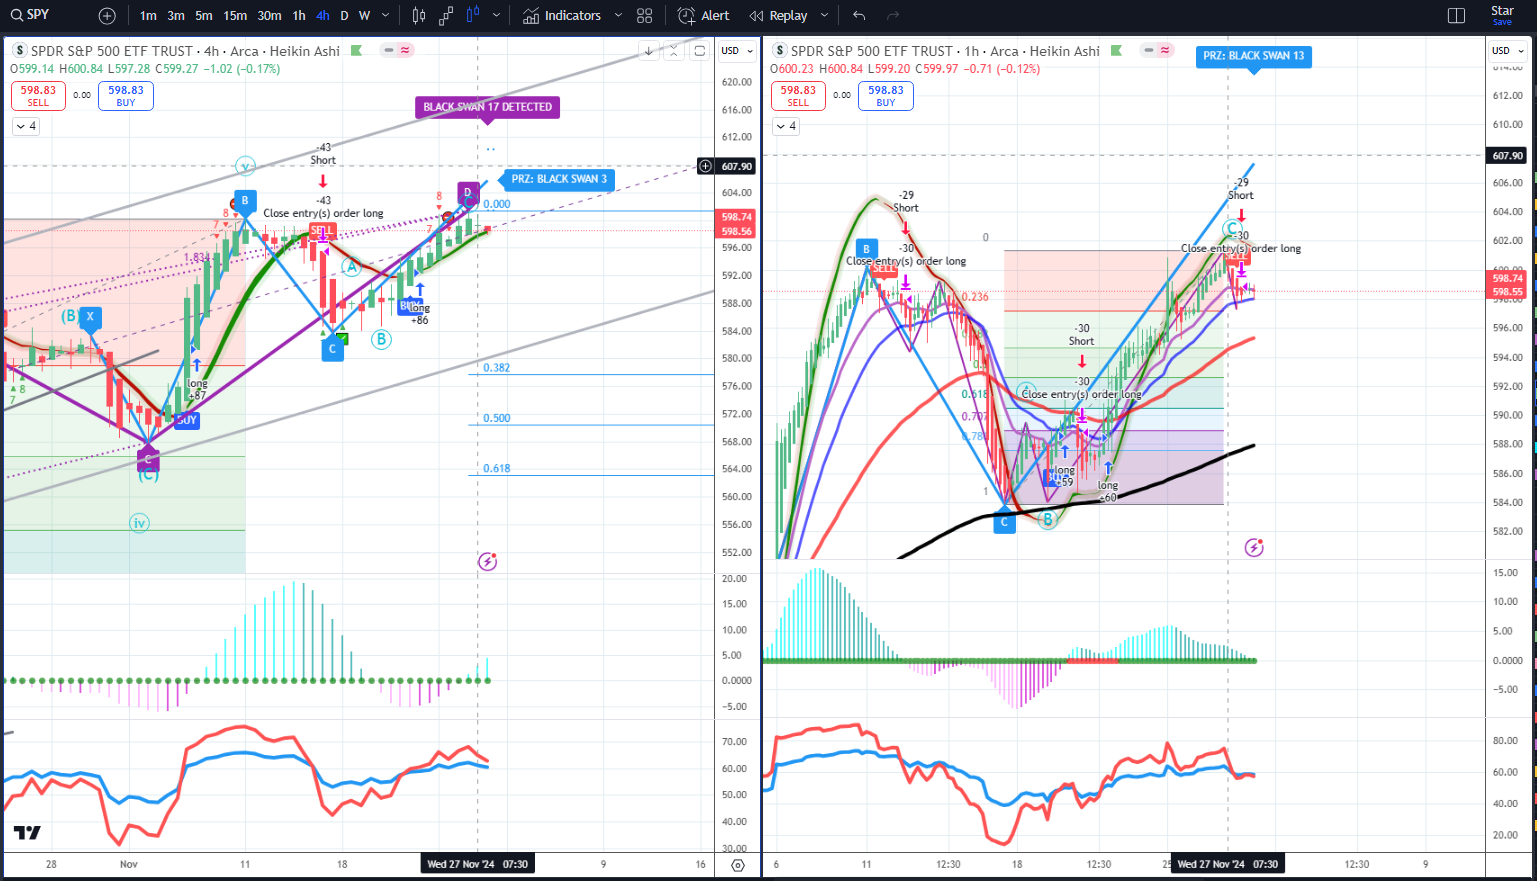Click the PRZ: BLACK SWAN 13 label

pos(1253,56)
